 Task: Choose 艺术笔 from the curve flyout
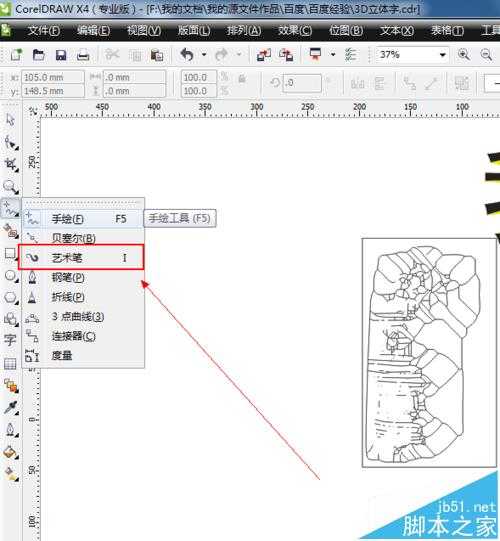[81, 257]
